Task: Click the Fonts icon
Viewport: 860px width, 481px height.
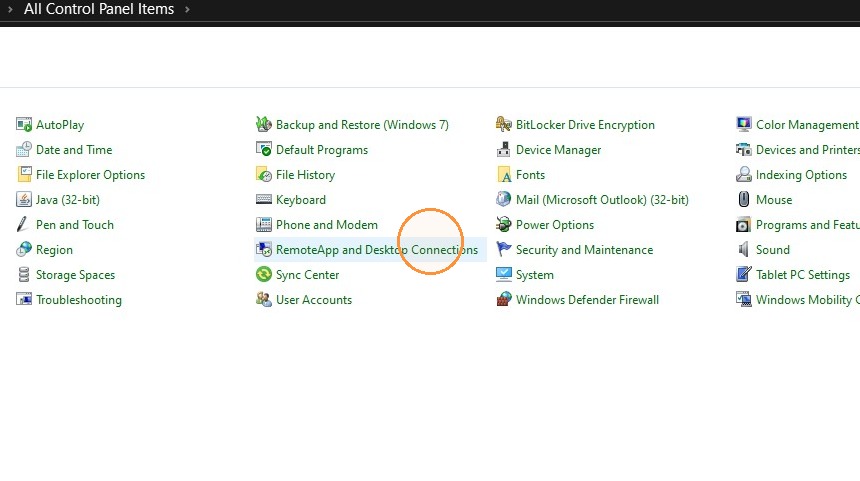Action: click(503, 174)
